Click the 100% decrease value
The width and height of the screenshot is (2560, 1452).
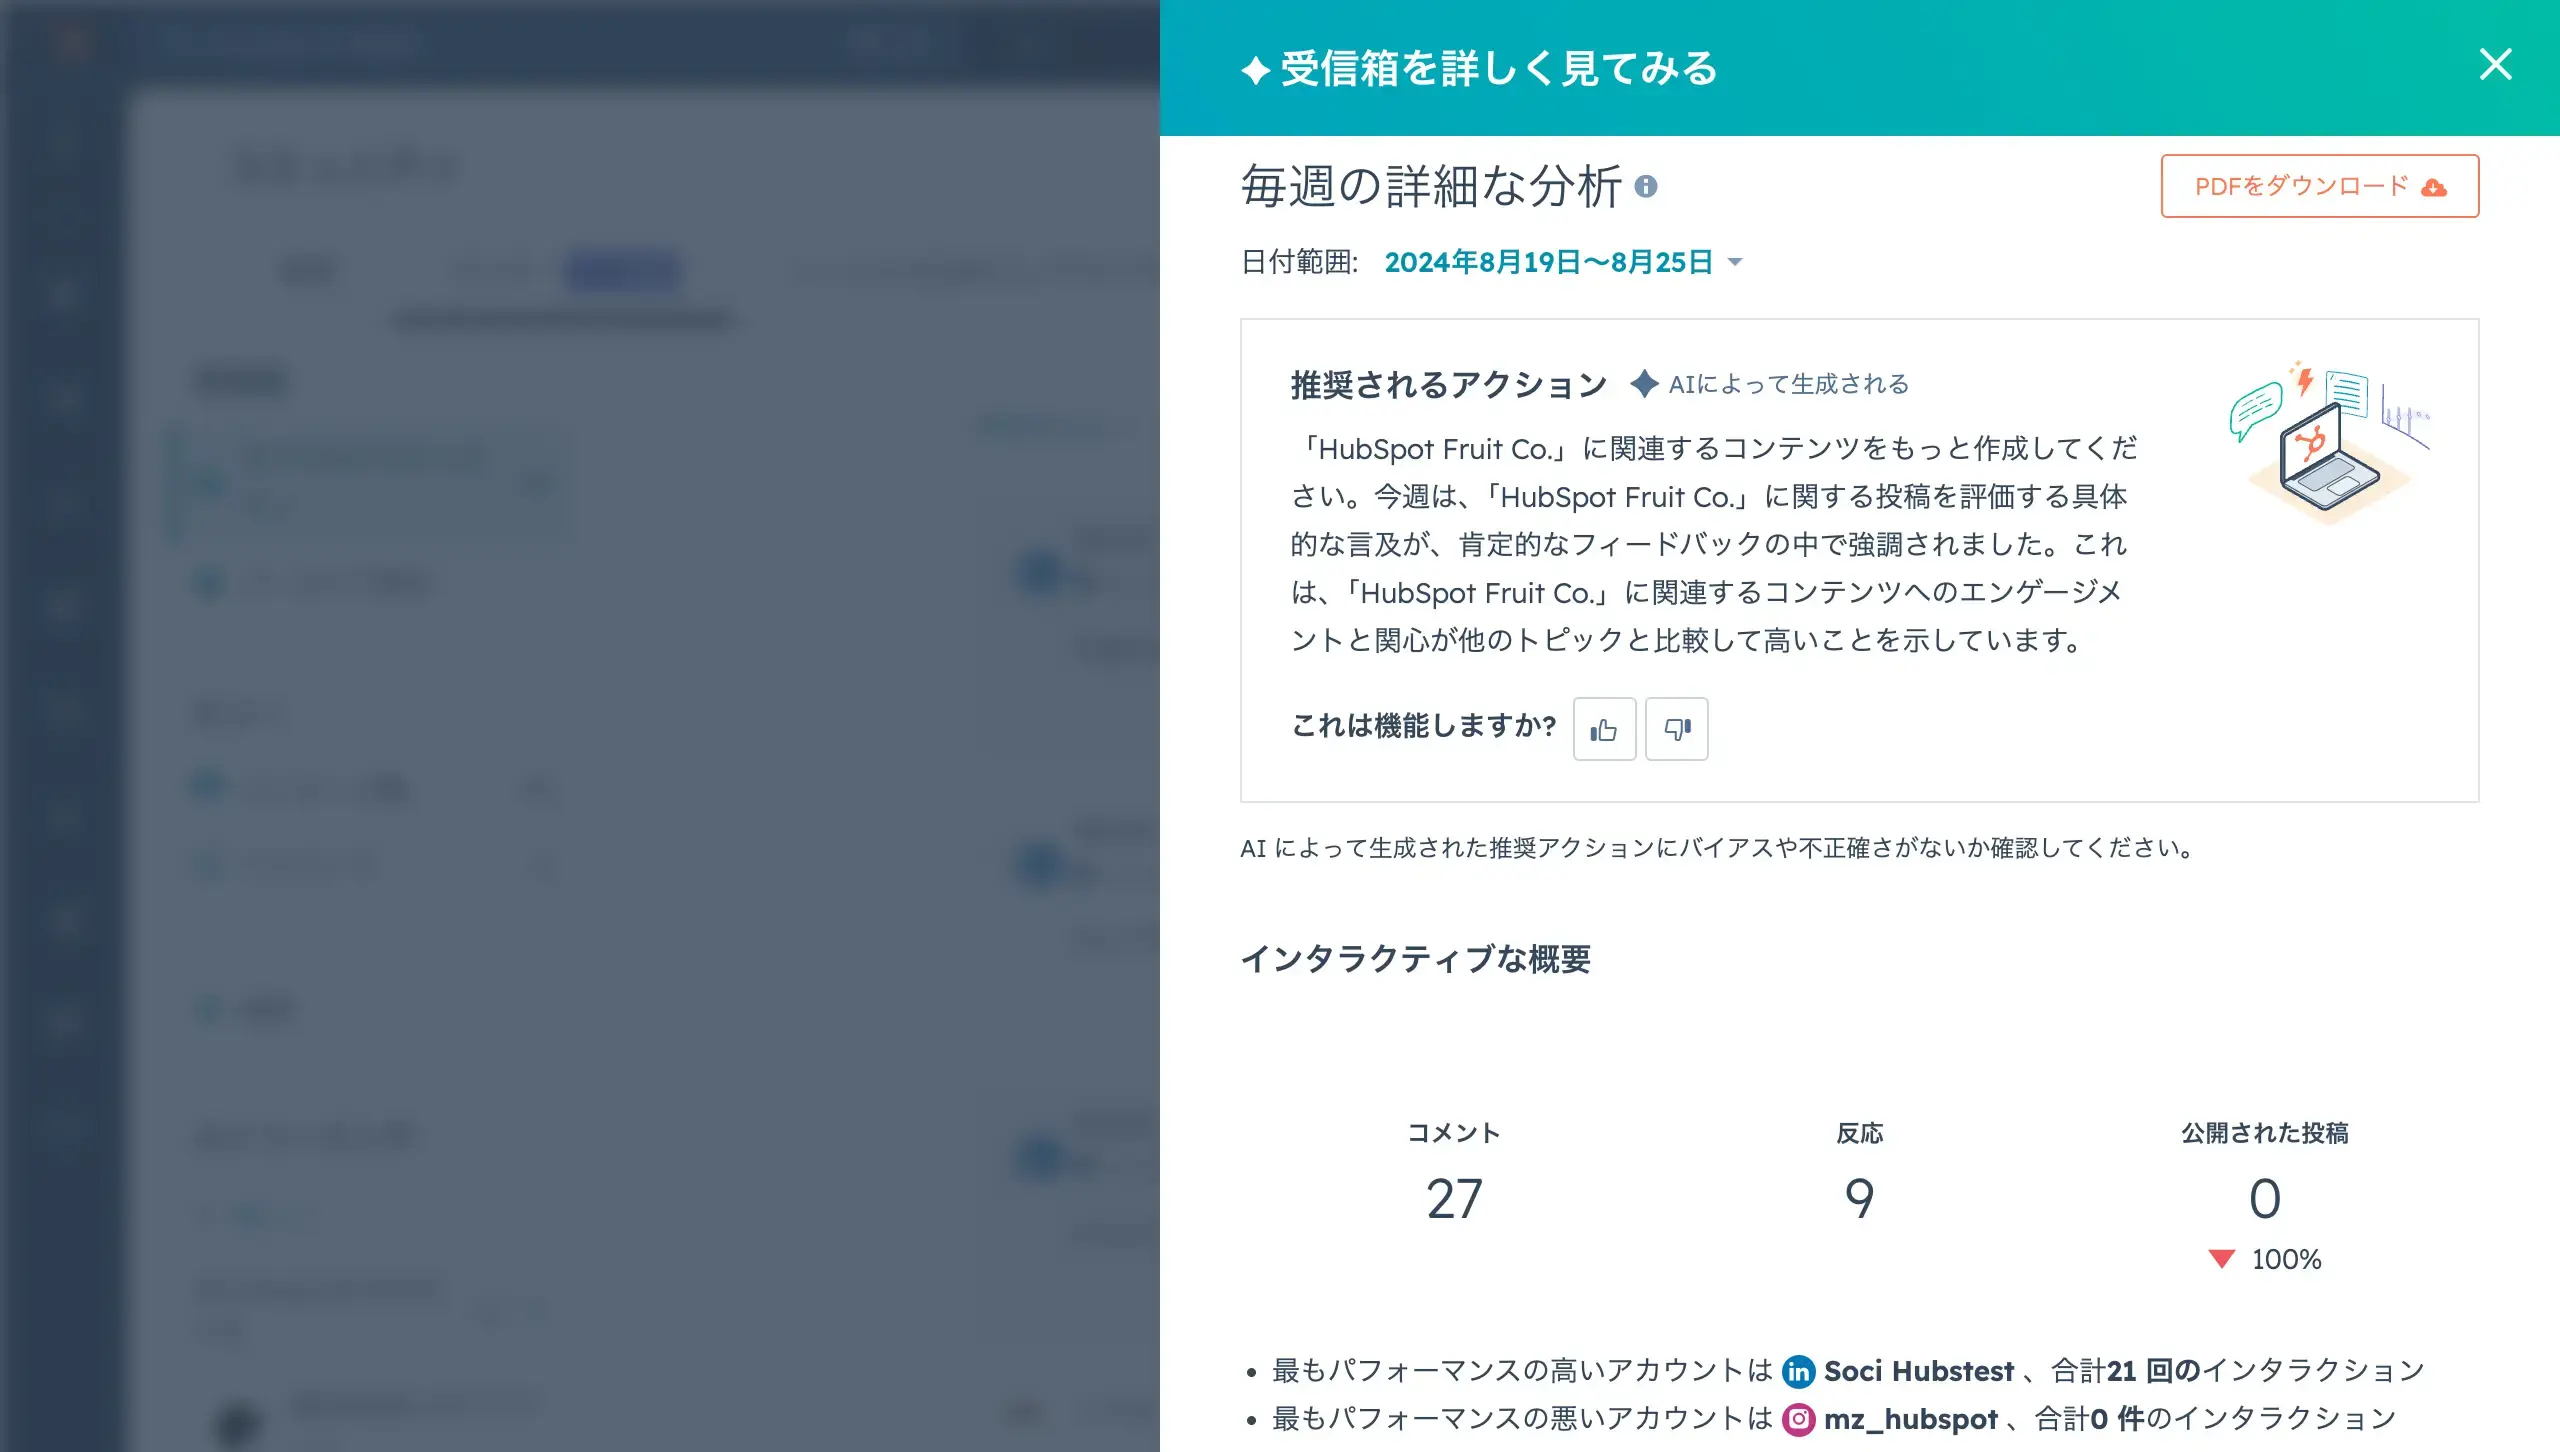[x=2286, y=1259]
